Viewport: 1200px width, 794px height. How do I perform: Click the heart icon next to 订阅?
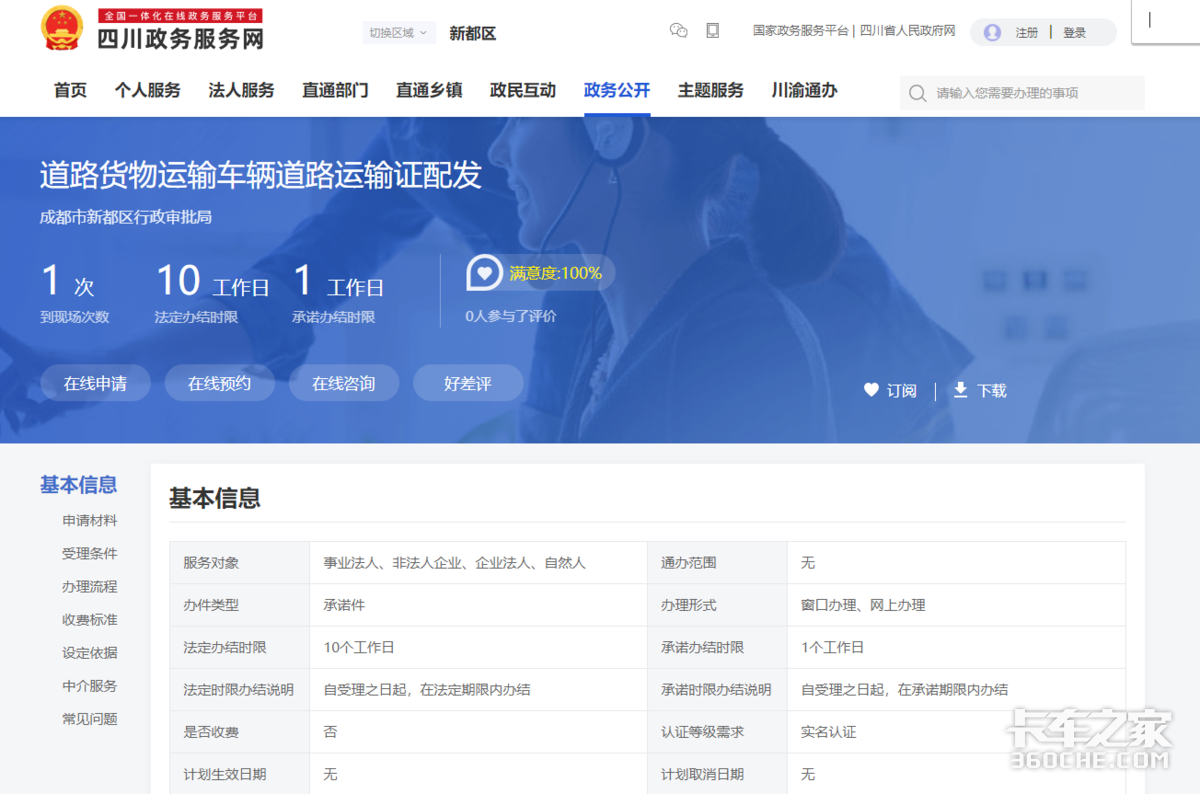pos(871,390)
